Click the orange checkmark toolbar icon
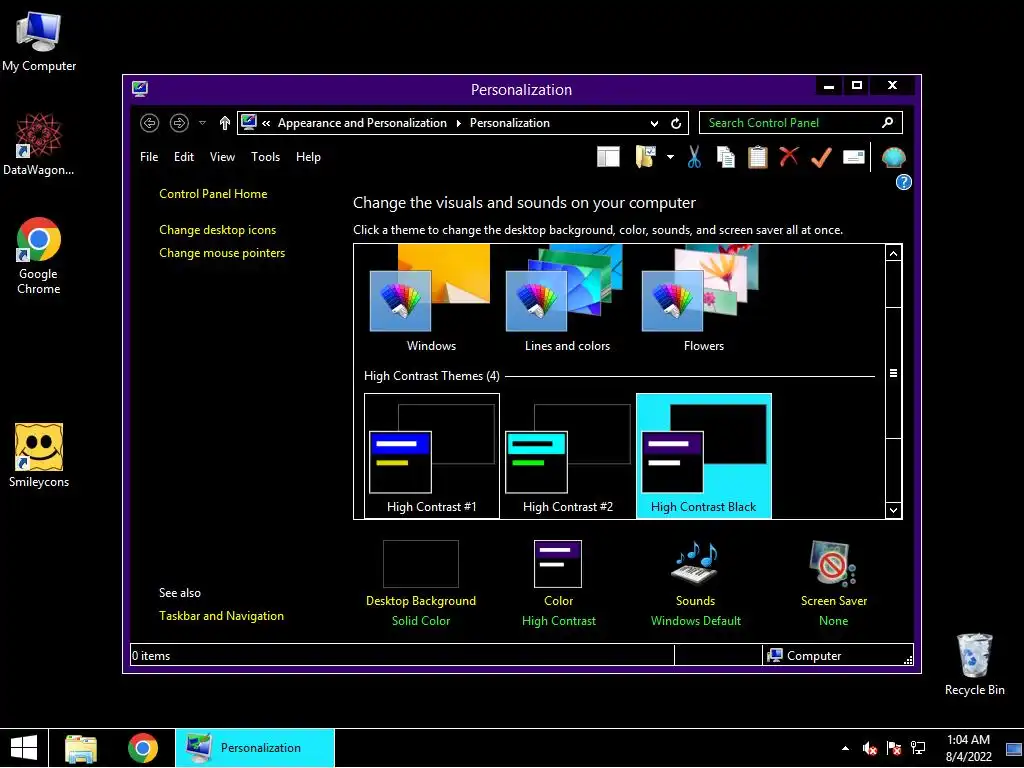Screen dimensions: 1024x768 pyautogui.click(x=821, y=157)
